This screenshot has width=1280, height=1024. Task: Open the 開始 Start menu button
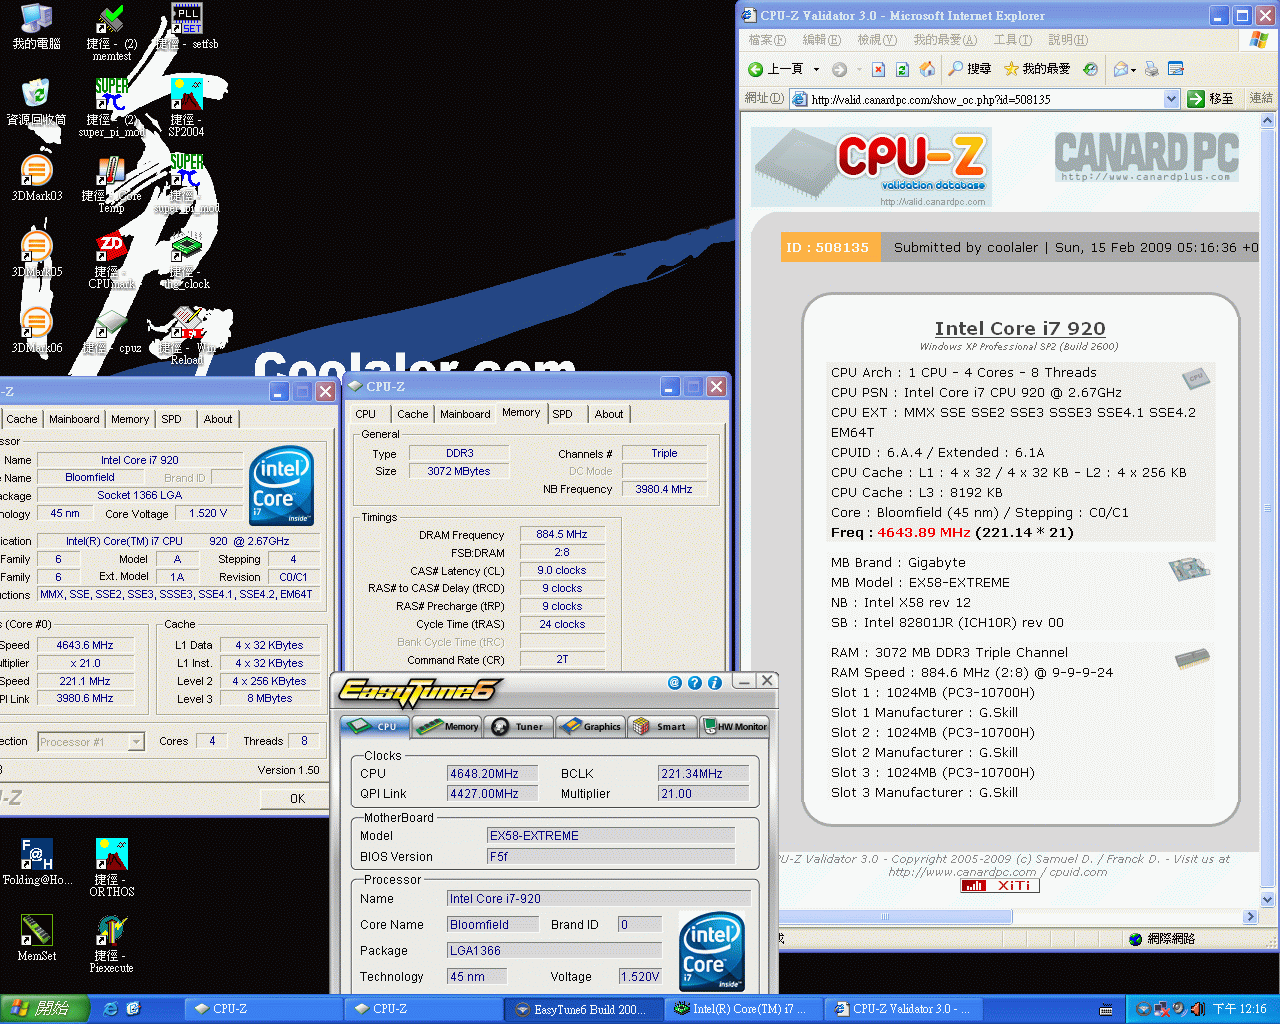[44, 1009]
